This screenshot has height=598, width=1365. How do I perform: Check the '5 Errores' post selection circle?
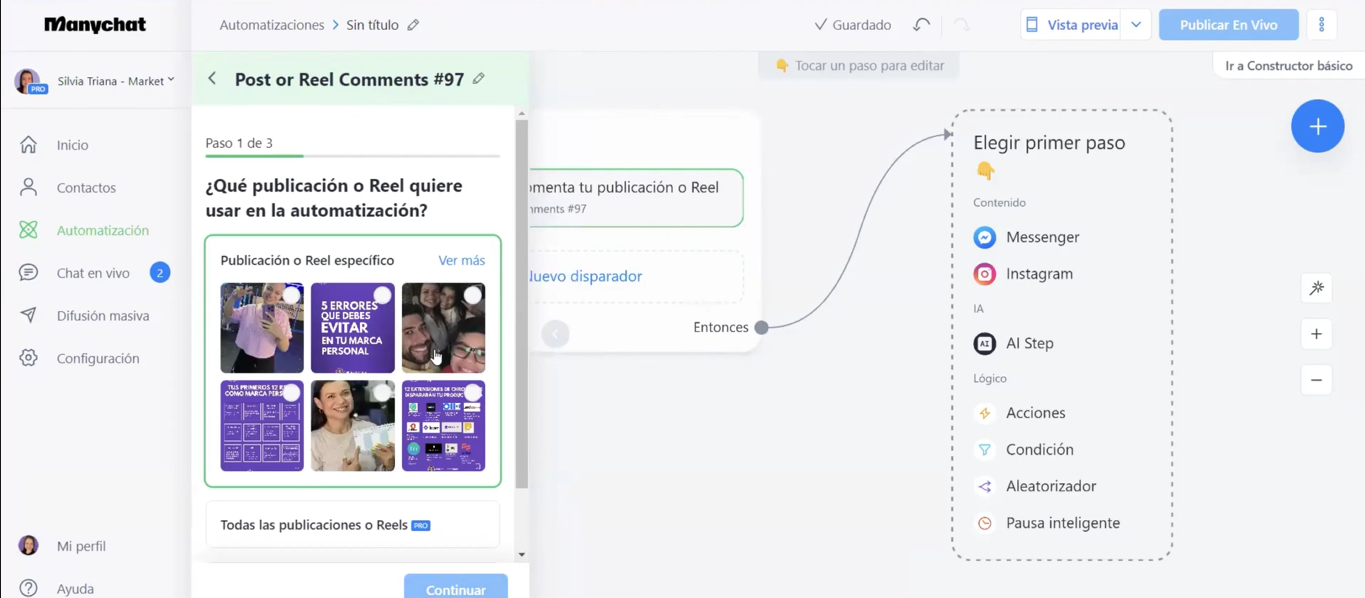380,294
